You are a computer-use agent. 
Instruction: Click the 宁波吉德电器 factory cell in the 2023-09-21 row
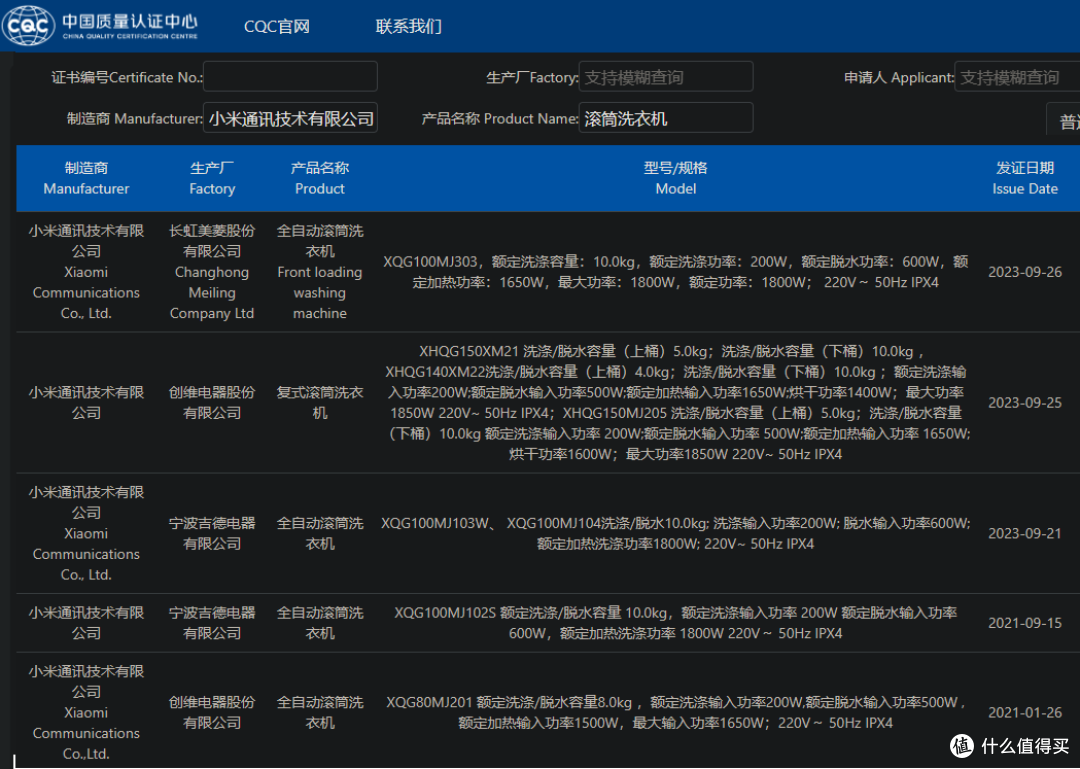pyautogui.click(x=212, y=533)
